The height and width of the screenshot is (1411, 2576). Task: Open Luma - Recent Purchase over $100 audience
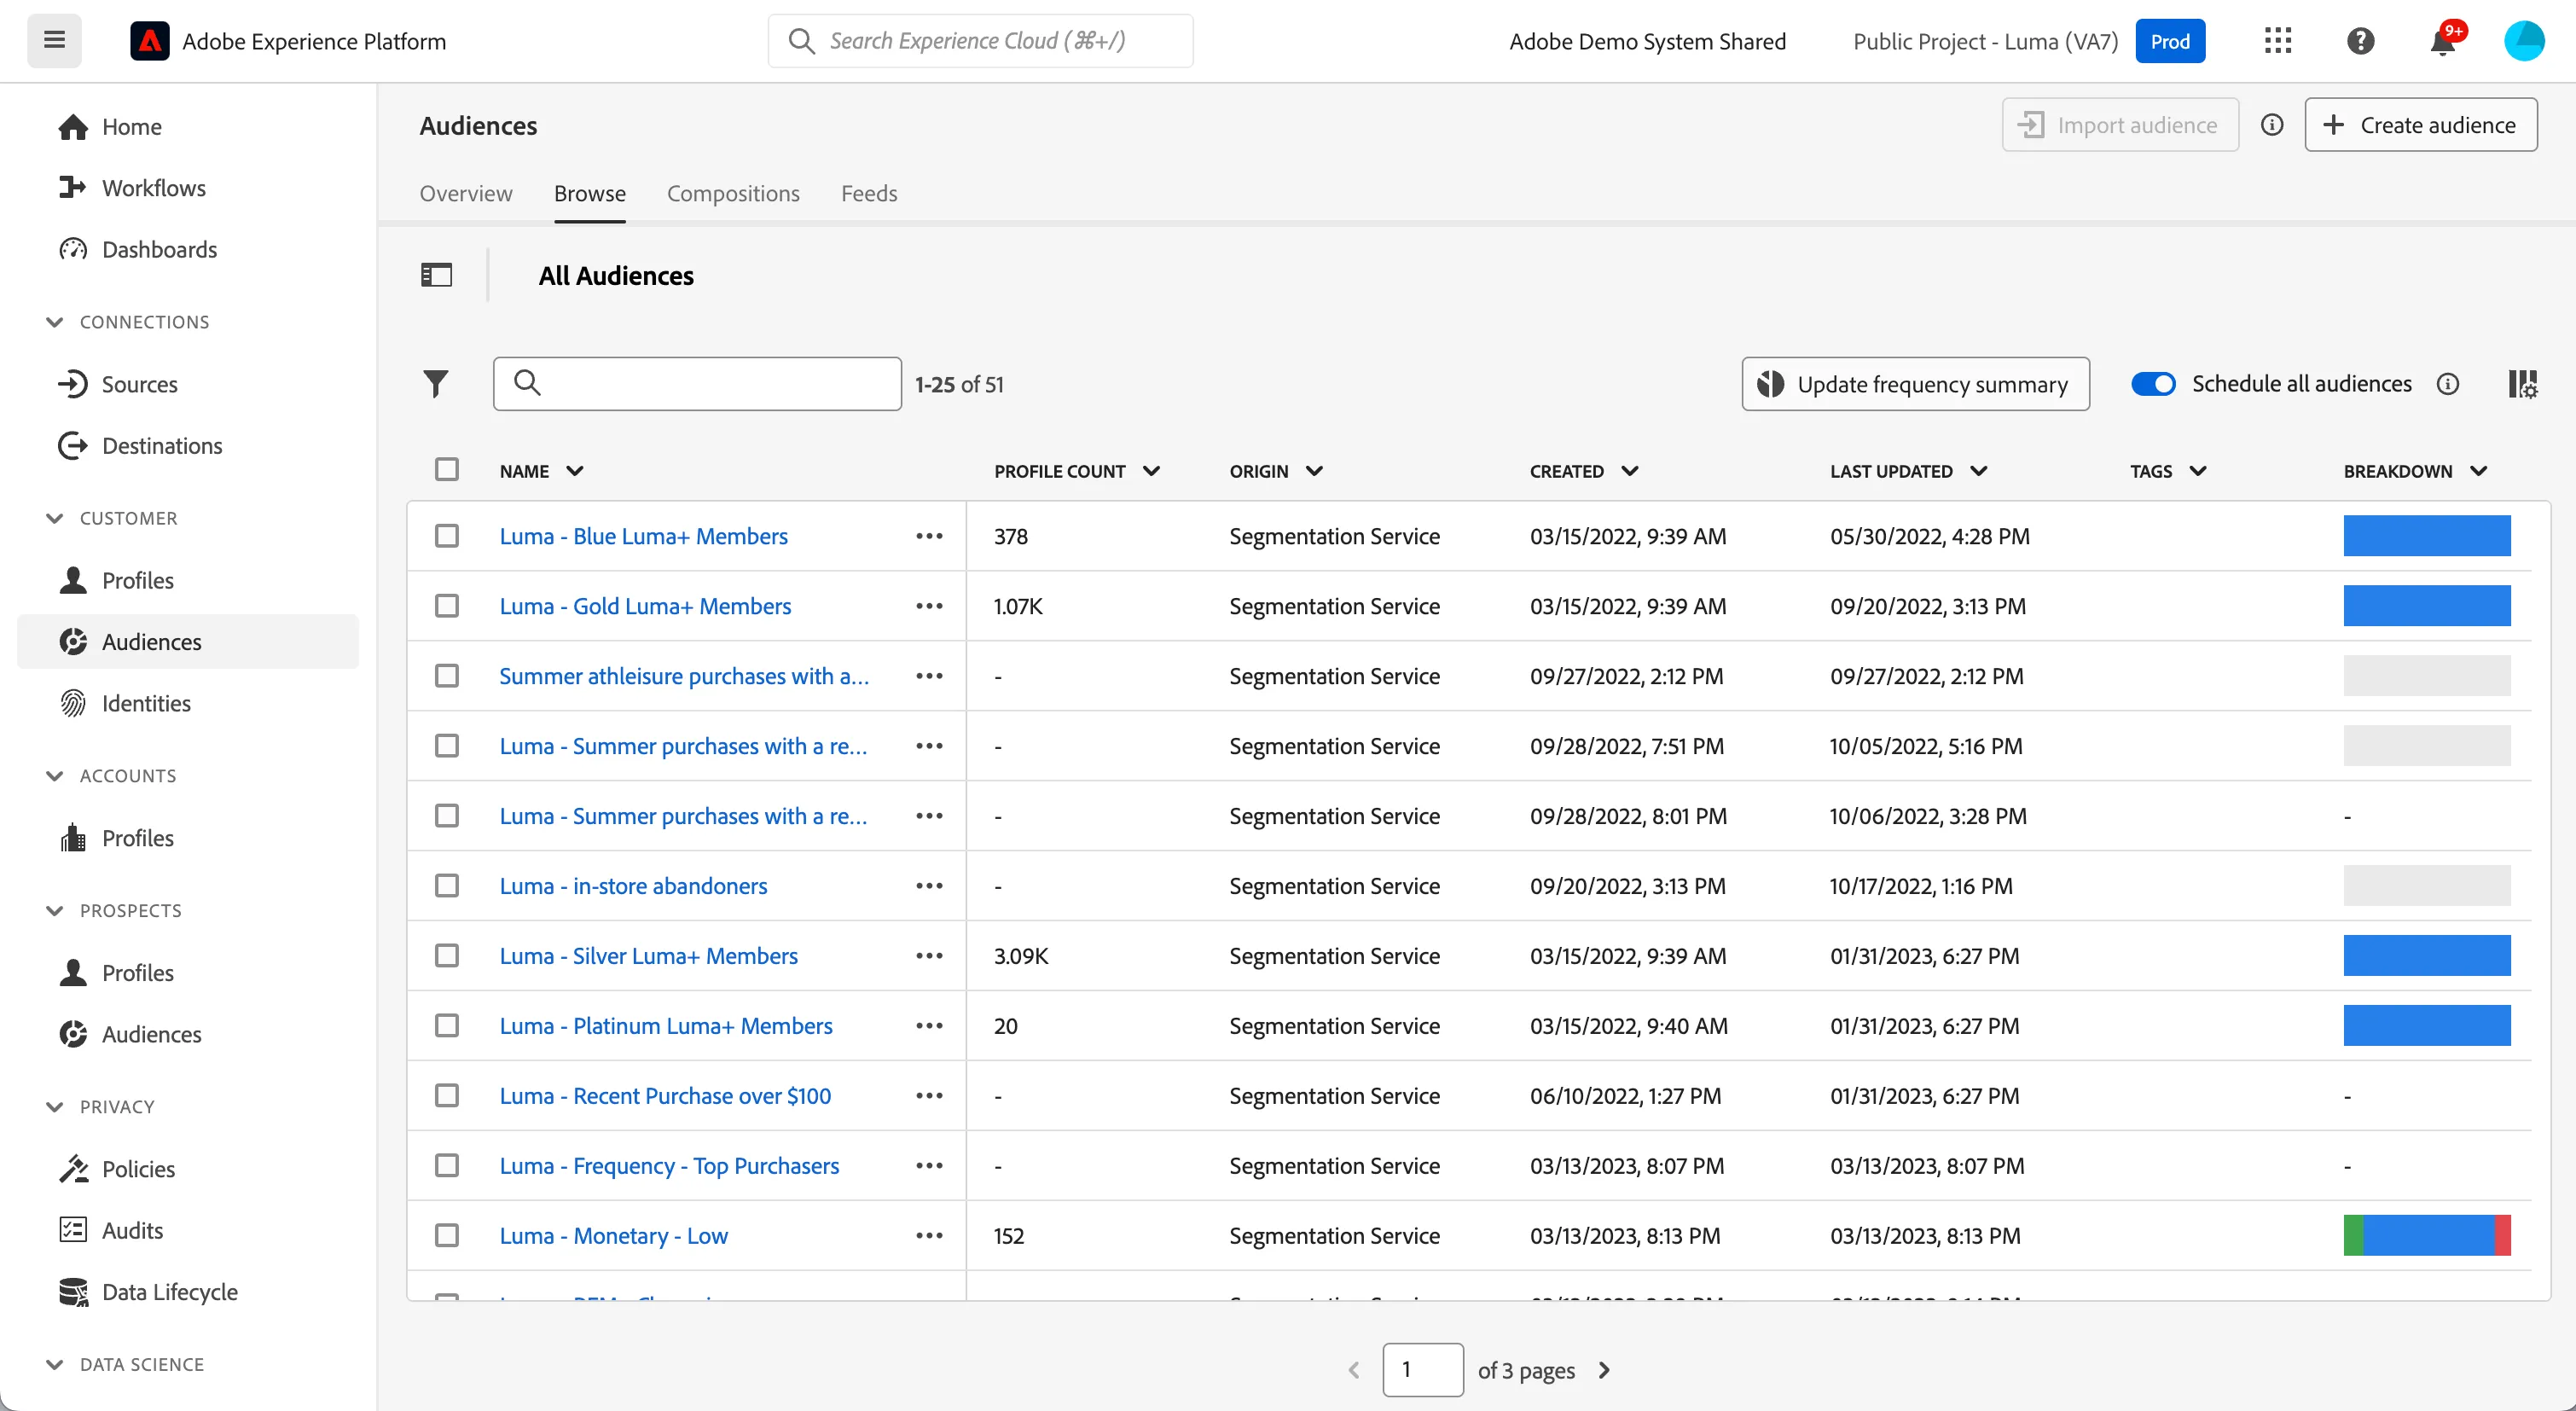[x=665, y=1096]
